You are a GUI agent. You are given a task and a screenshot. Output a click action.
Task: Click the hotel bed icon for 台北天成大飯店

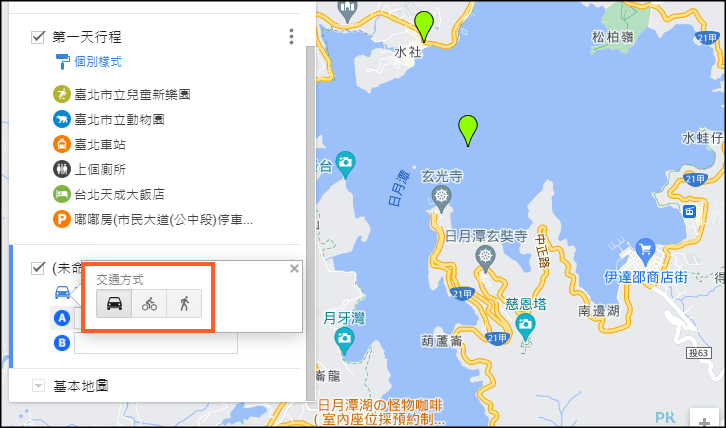click(x=62, y=195)
